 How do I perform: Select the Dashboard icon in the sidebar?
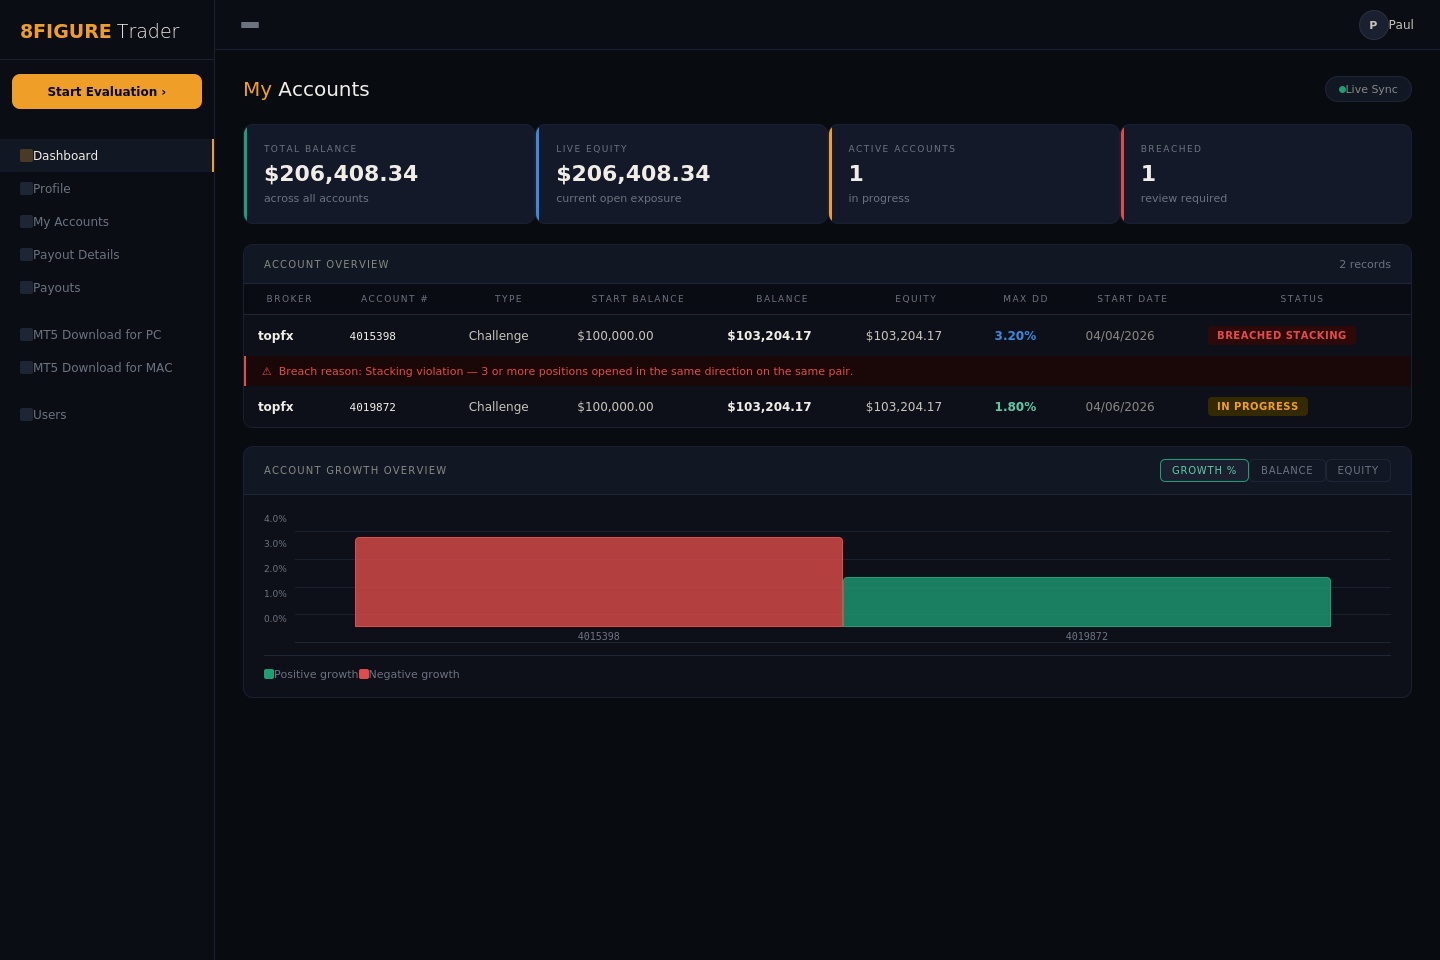click(26, 155)
